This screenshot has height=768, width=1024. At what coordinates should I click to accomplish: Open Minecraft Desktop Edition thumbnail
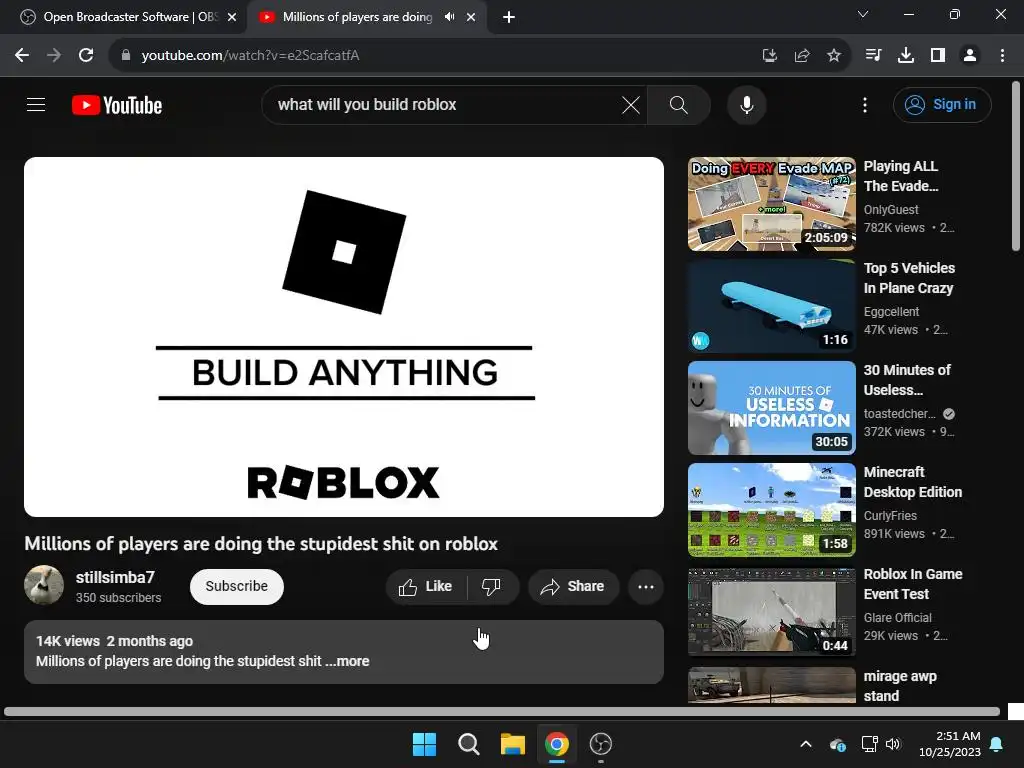pyautogui.click(x=771, y=509)
